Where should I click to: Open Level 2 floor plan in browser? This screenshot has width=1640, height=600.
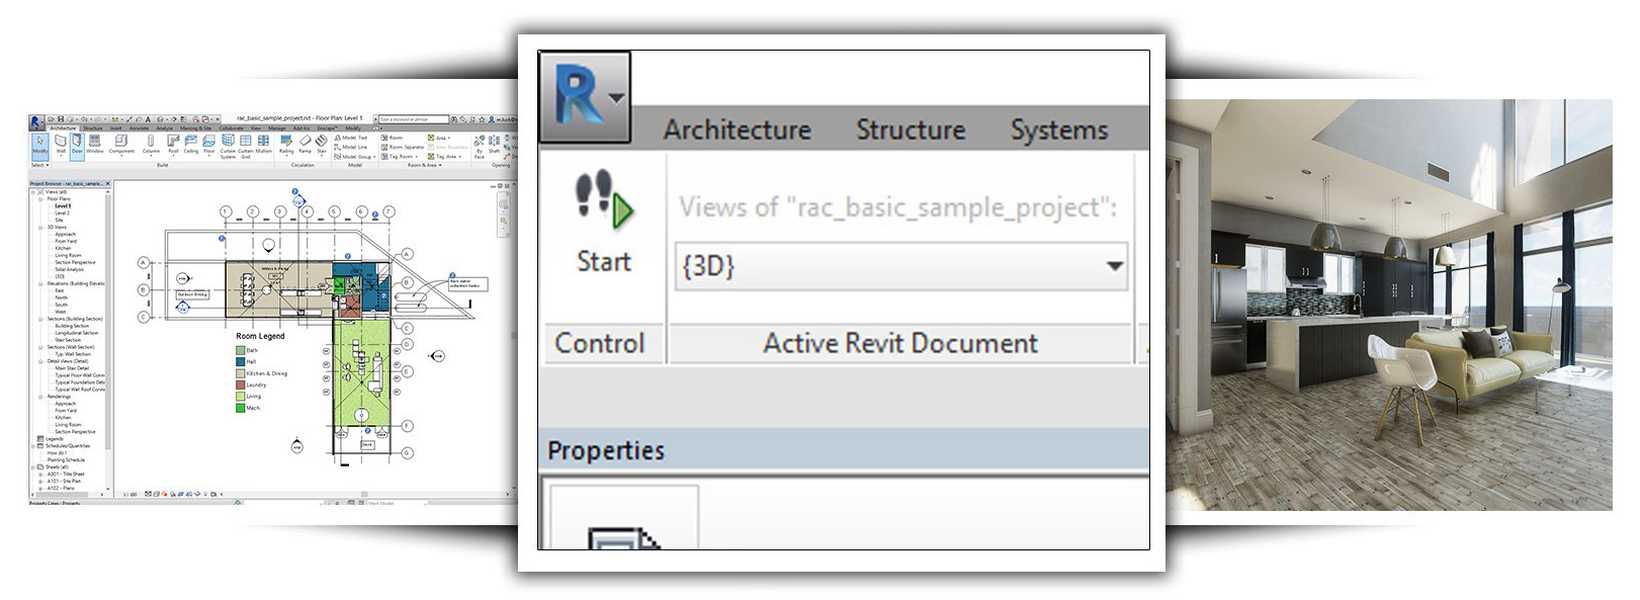click(x=62, y=213)
